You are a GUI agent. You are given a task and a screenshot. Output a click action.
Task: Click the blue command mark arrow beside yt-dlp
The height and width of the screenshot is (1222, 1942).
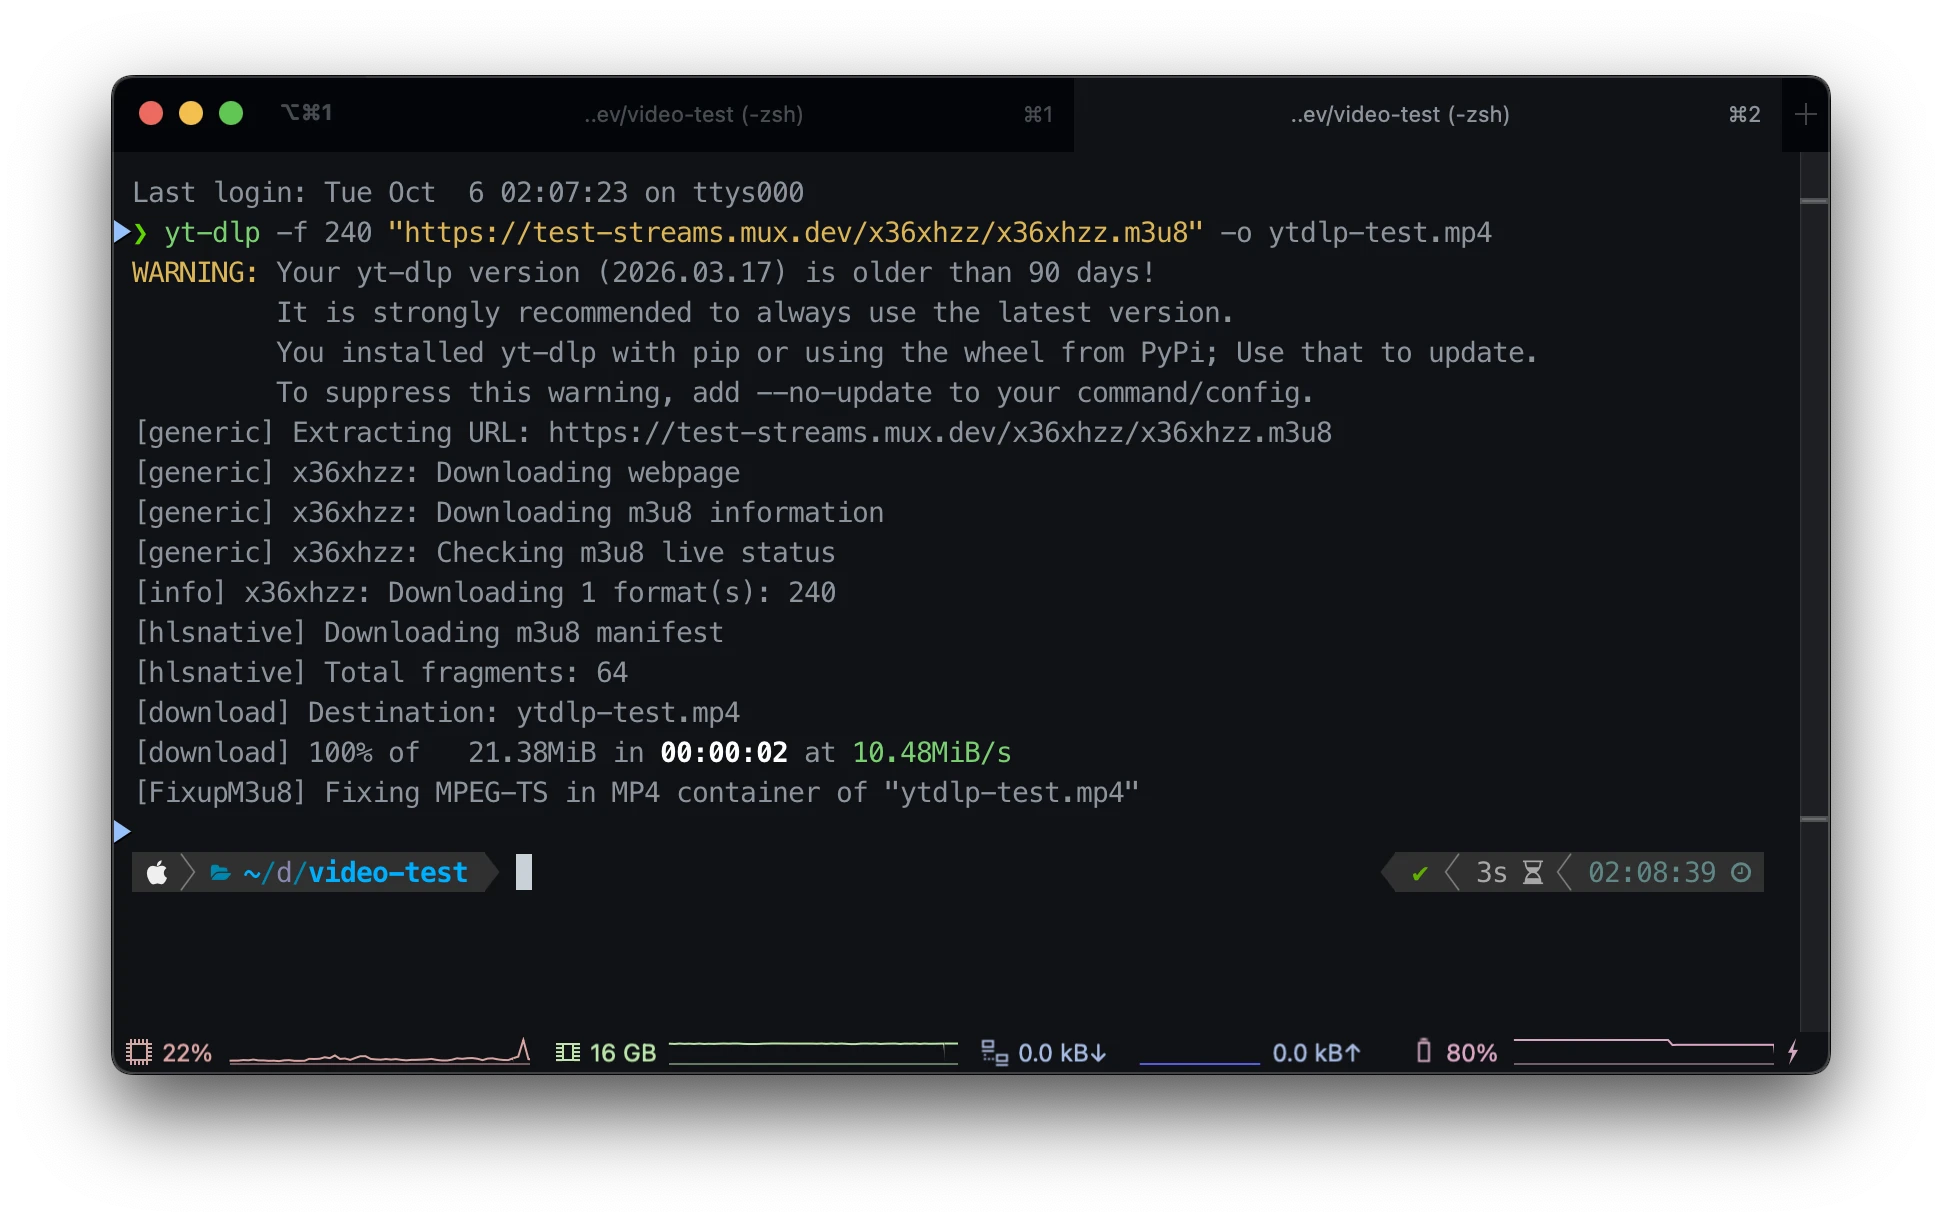tap(122, 232)
